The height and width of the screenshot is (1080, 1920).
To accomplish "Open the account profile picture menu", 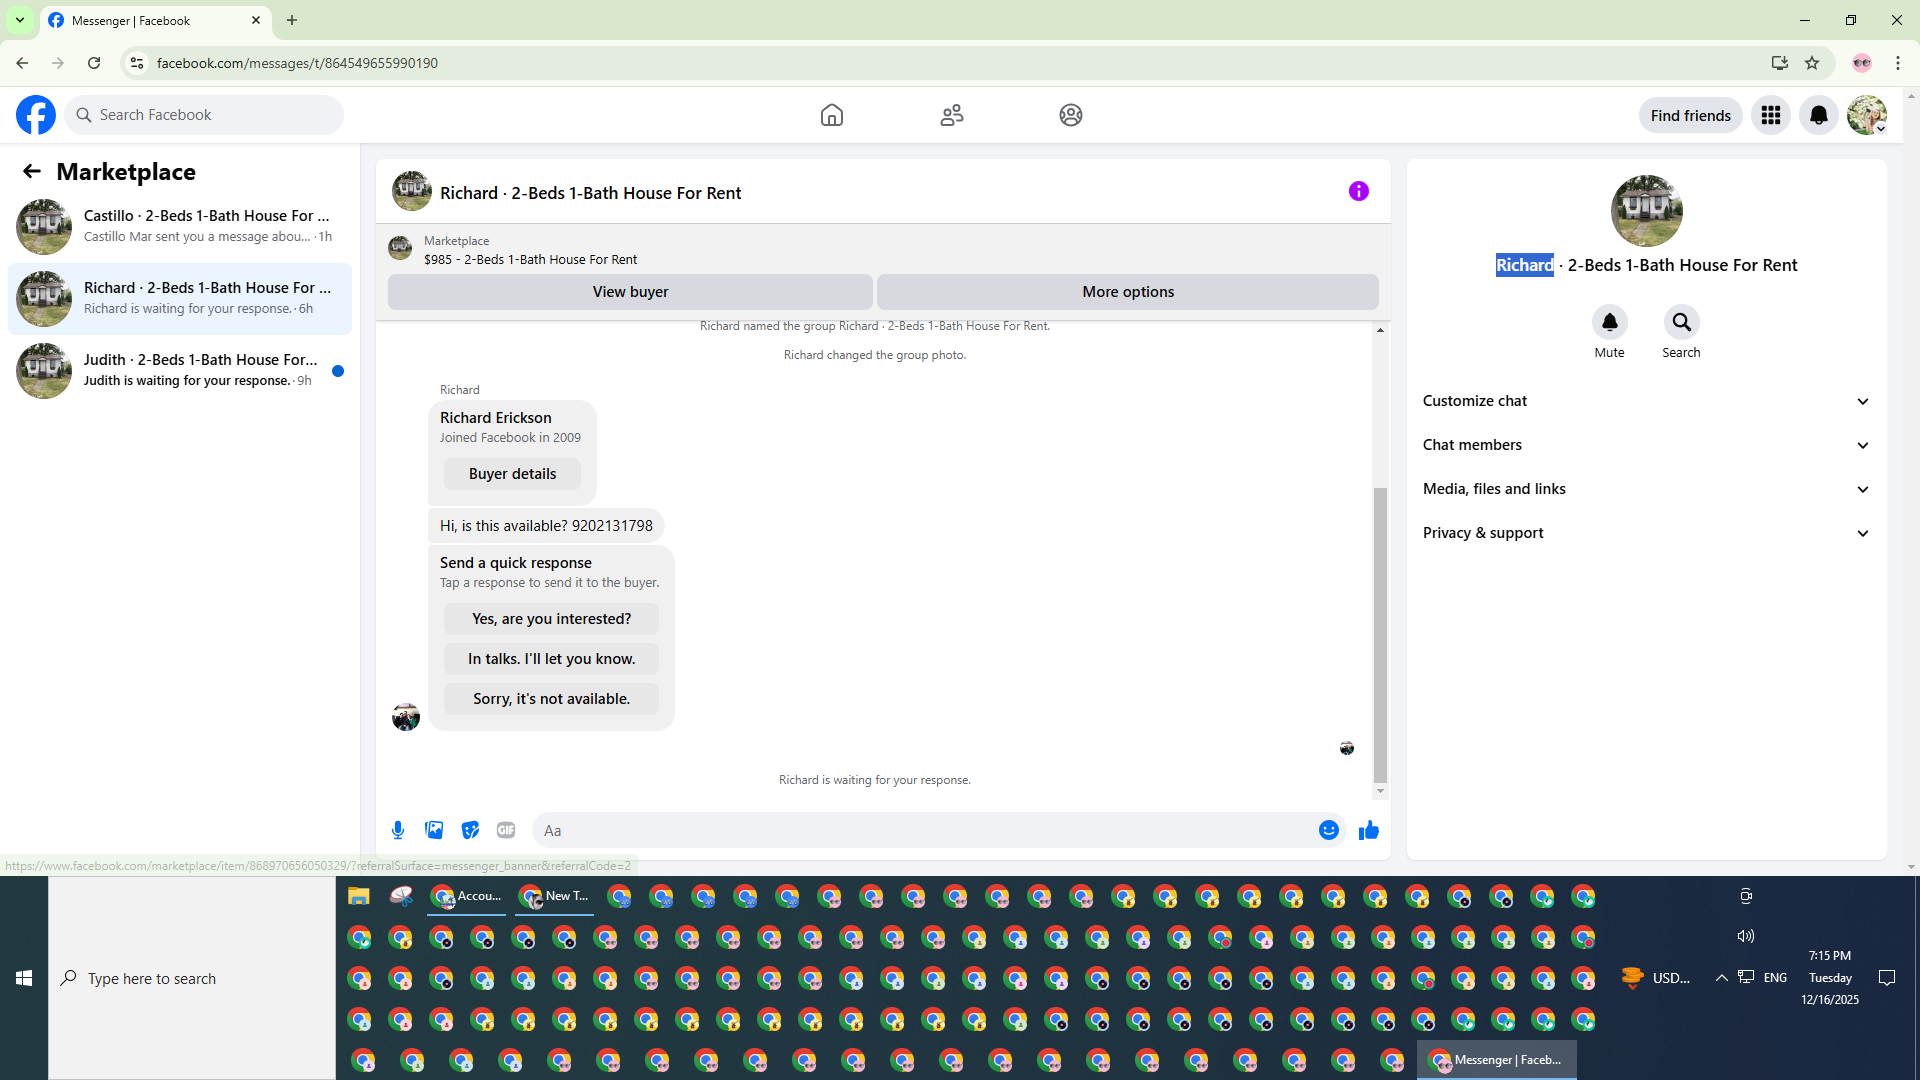I will 1867,115.
